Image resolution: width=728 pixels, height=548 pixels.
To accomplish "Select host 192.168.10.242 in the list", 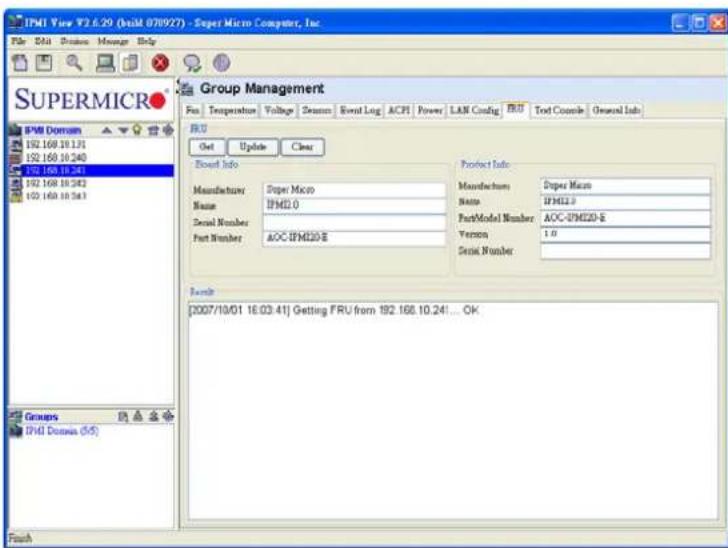I will (91, 183).
